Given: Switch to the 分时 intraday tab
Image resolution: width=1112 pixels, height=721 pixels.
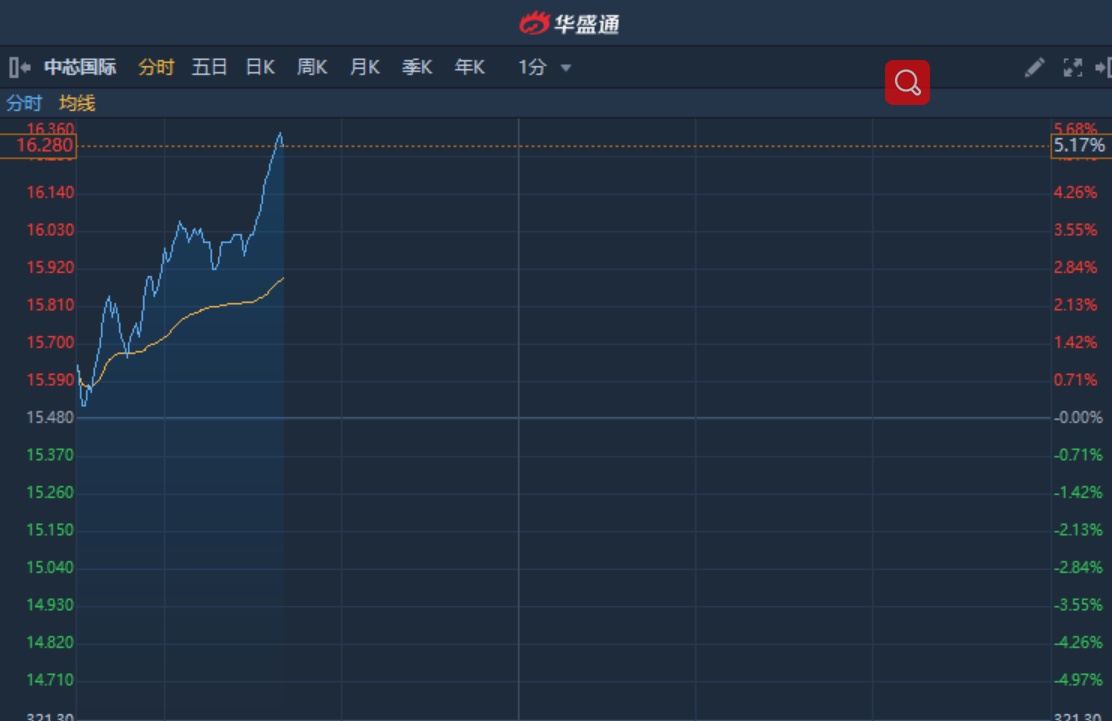Looking at the screenshot, I should [156, 68].
